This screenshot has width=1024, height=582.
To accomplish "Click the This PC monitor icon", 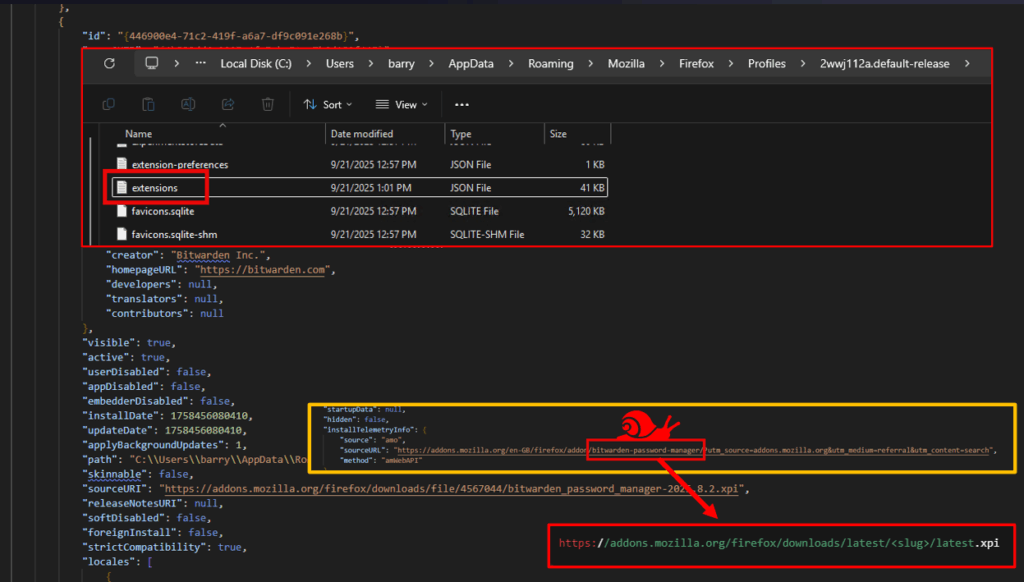I will [152, 63].
